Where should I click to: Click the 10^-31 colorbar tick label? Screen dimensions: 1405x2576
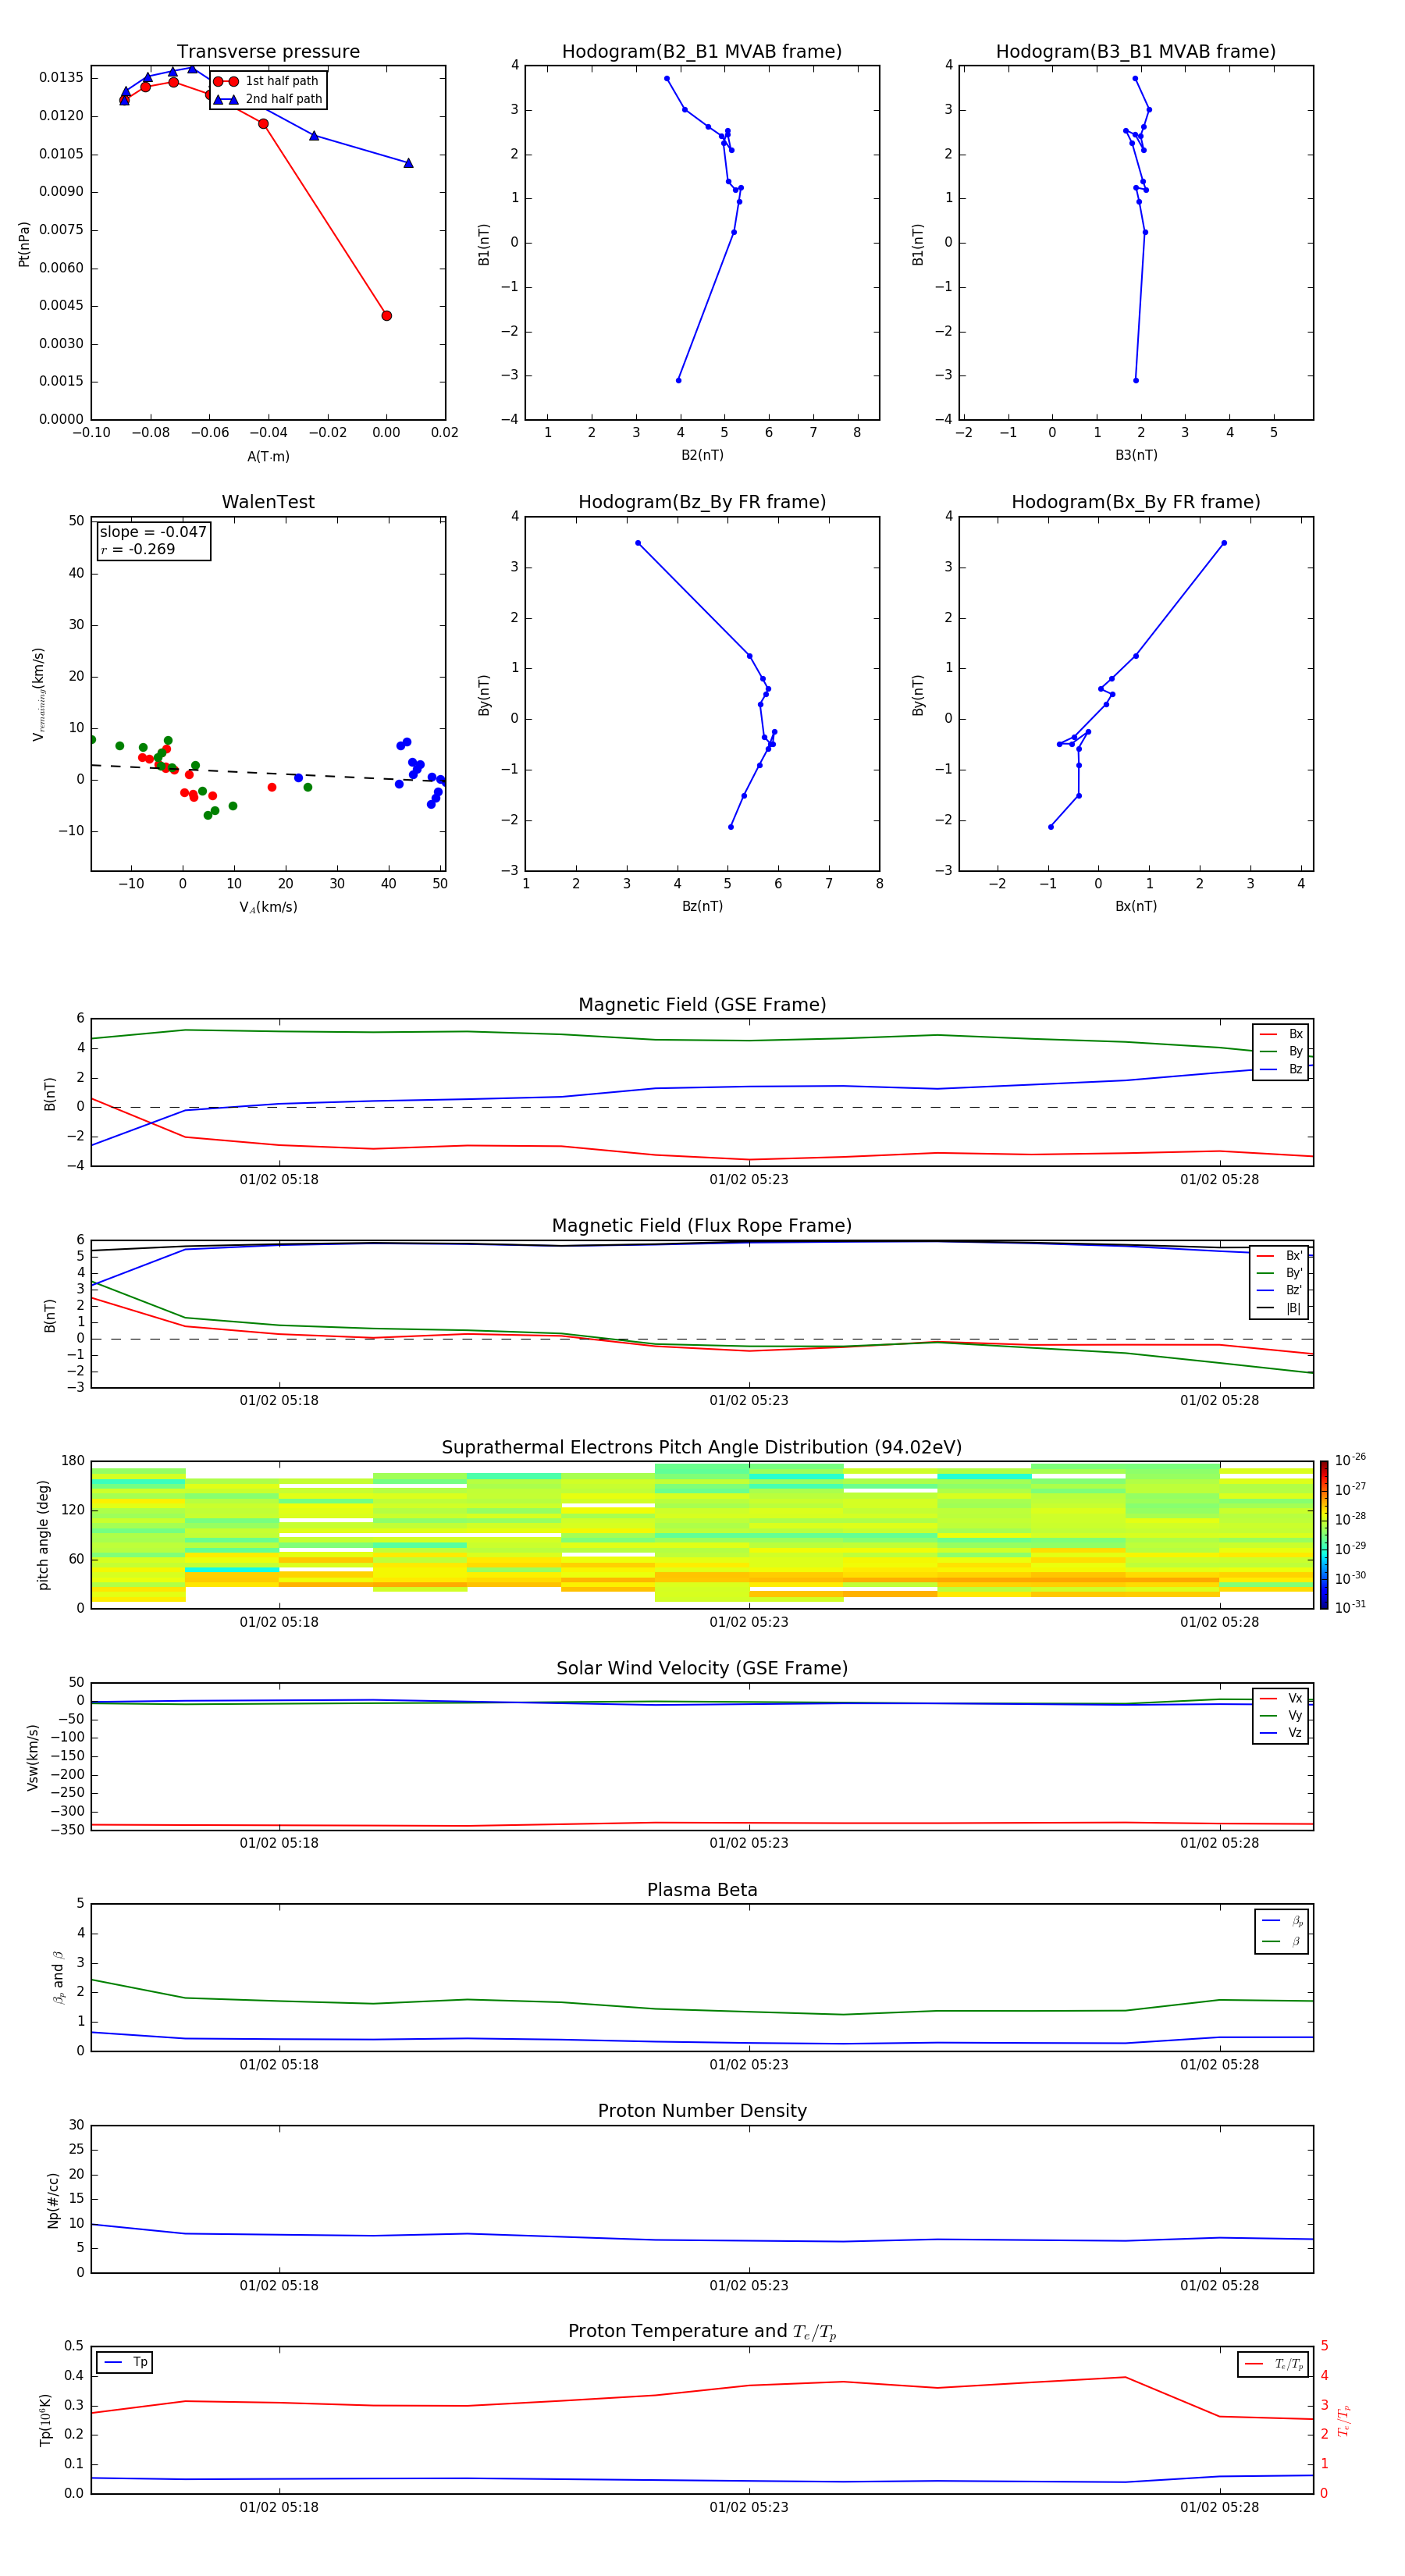tap(1350, 1607)
